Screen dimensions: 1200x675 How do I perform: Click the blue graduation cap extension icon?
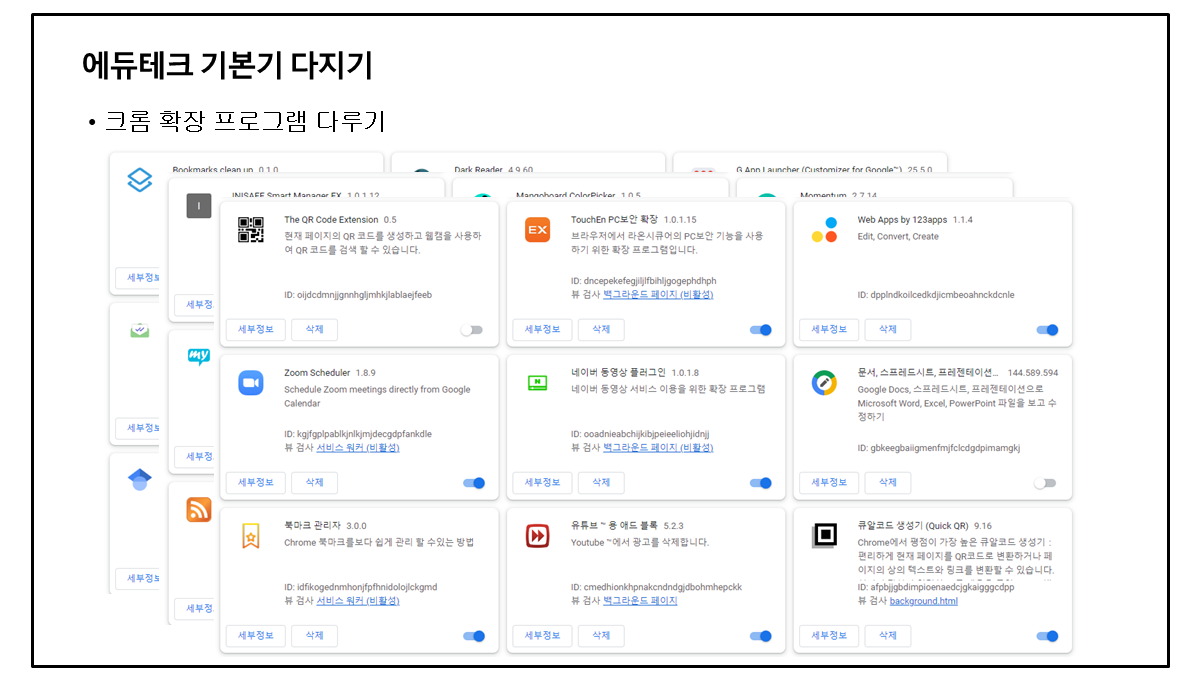point(139,480)
